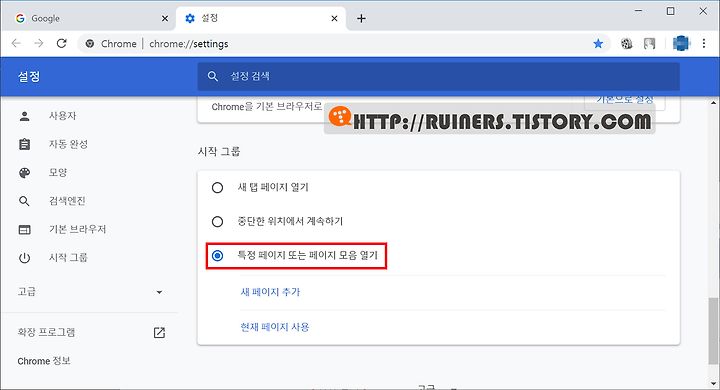Open 자동 완성 settings section
The image size is (720, 390).
pos(68,144)
